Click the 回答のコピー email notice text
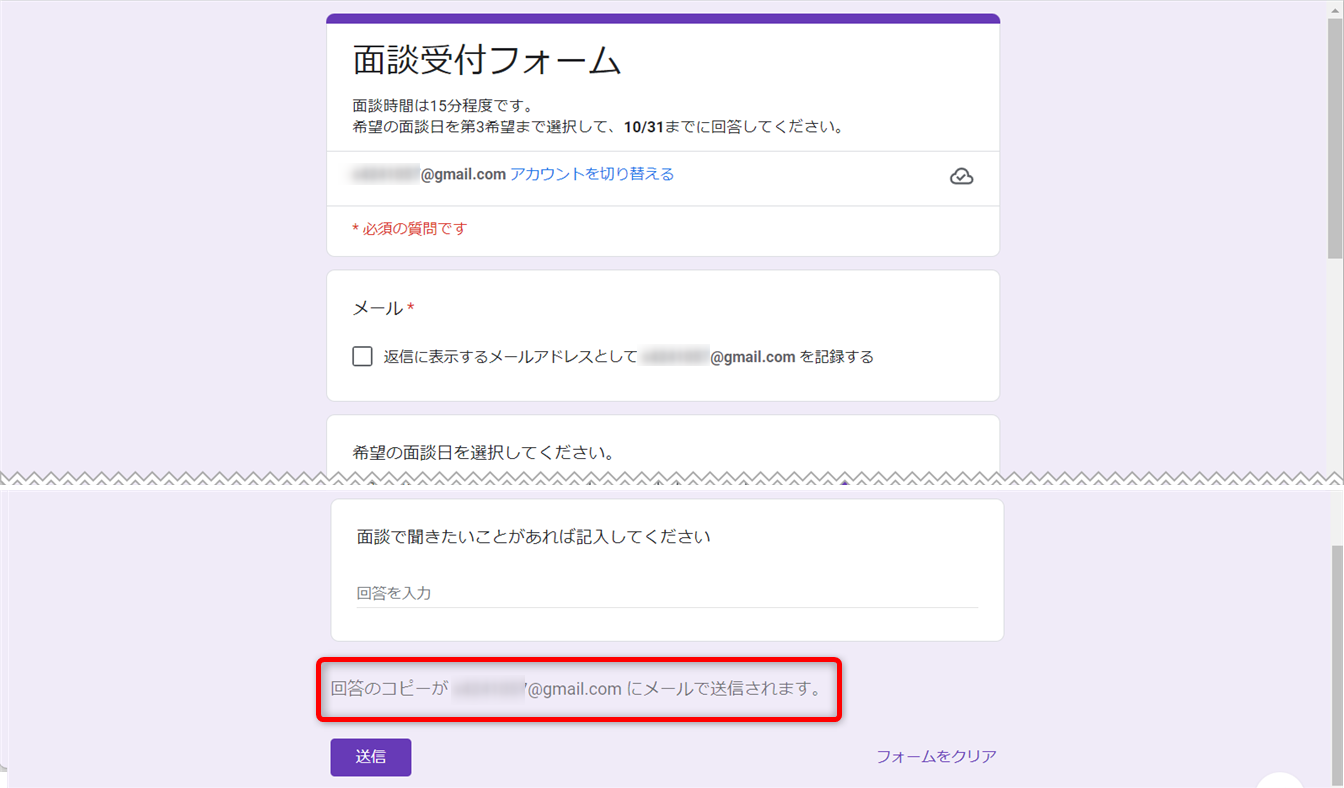The width and height of the screenshot is (1344, 788). tap(576, 689)
